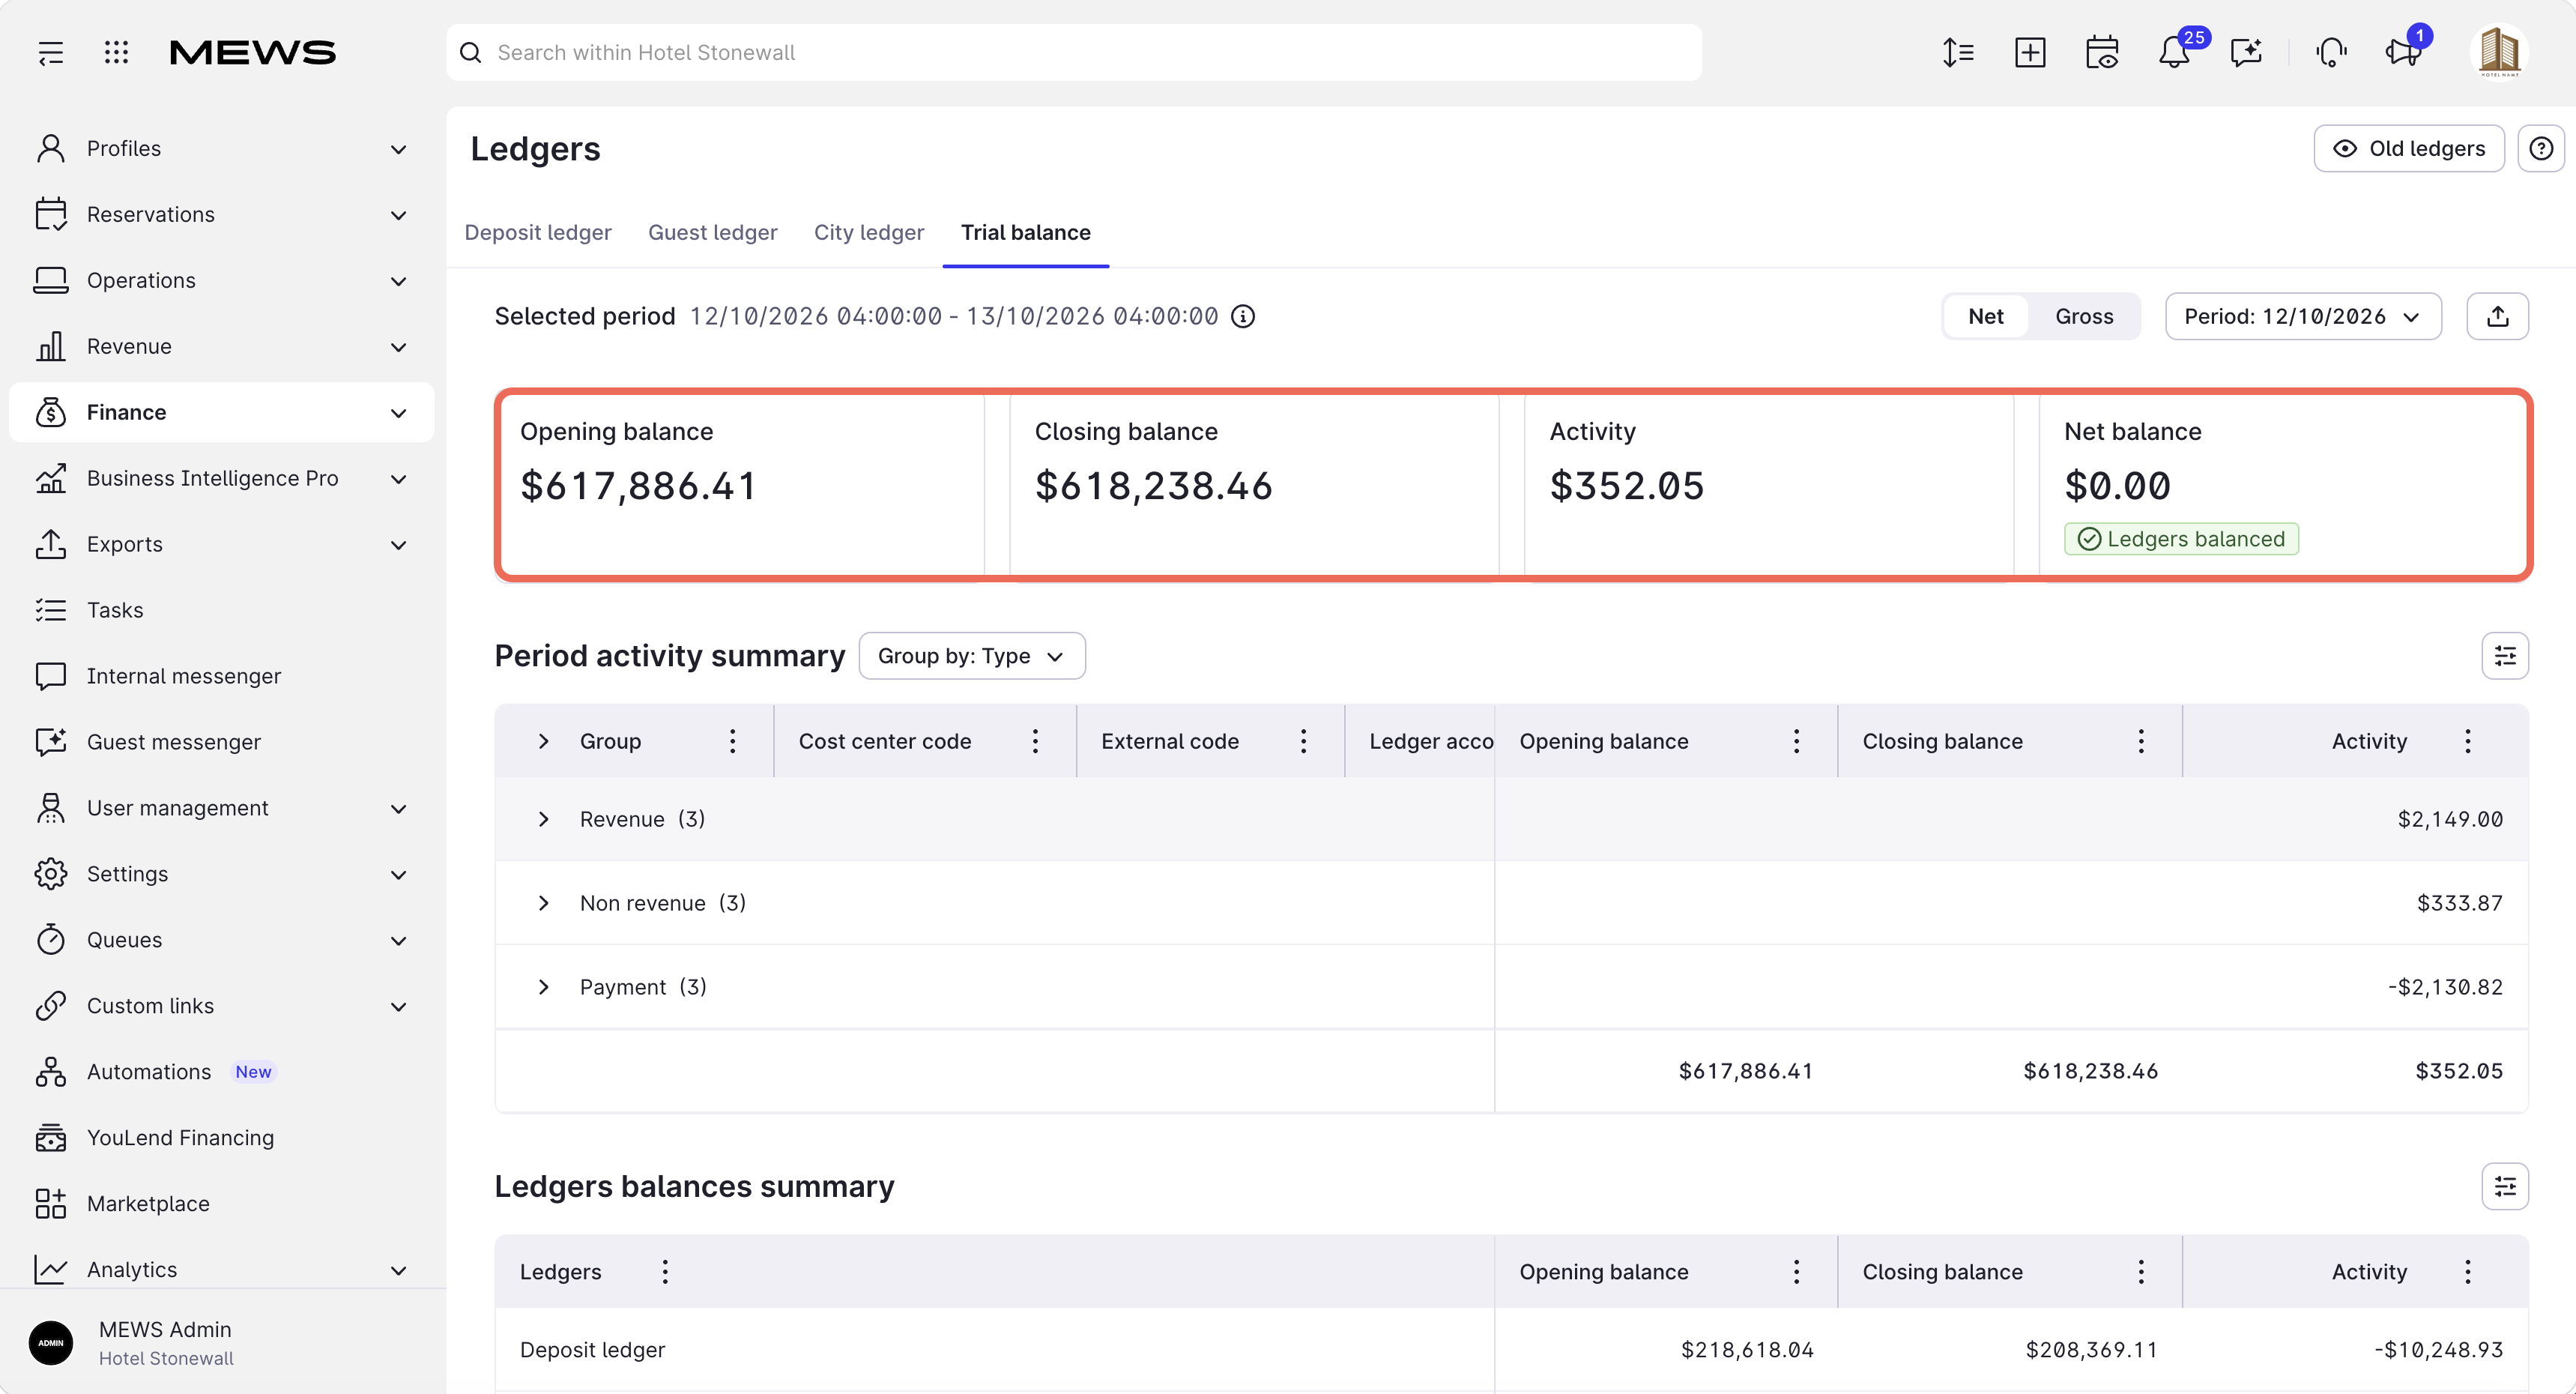Open Cost center code column options
The height and width of the screenshot is (1394, 2576).
coord(1036,742)
